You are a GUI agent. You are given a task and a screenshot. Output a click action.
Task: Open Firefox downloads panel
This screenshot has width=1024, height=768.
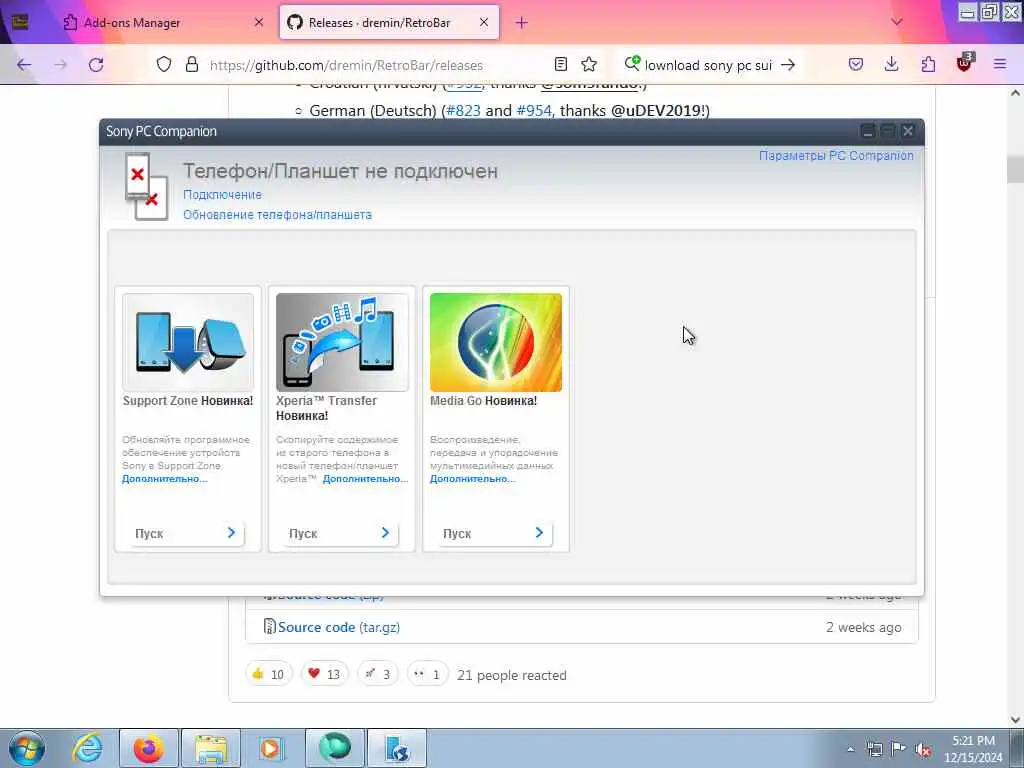click(891, 64)
